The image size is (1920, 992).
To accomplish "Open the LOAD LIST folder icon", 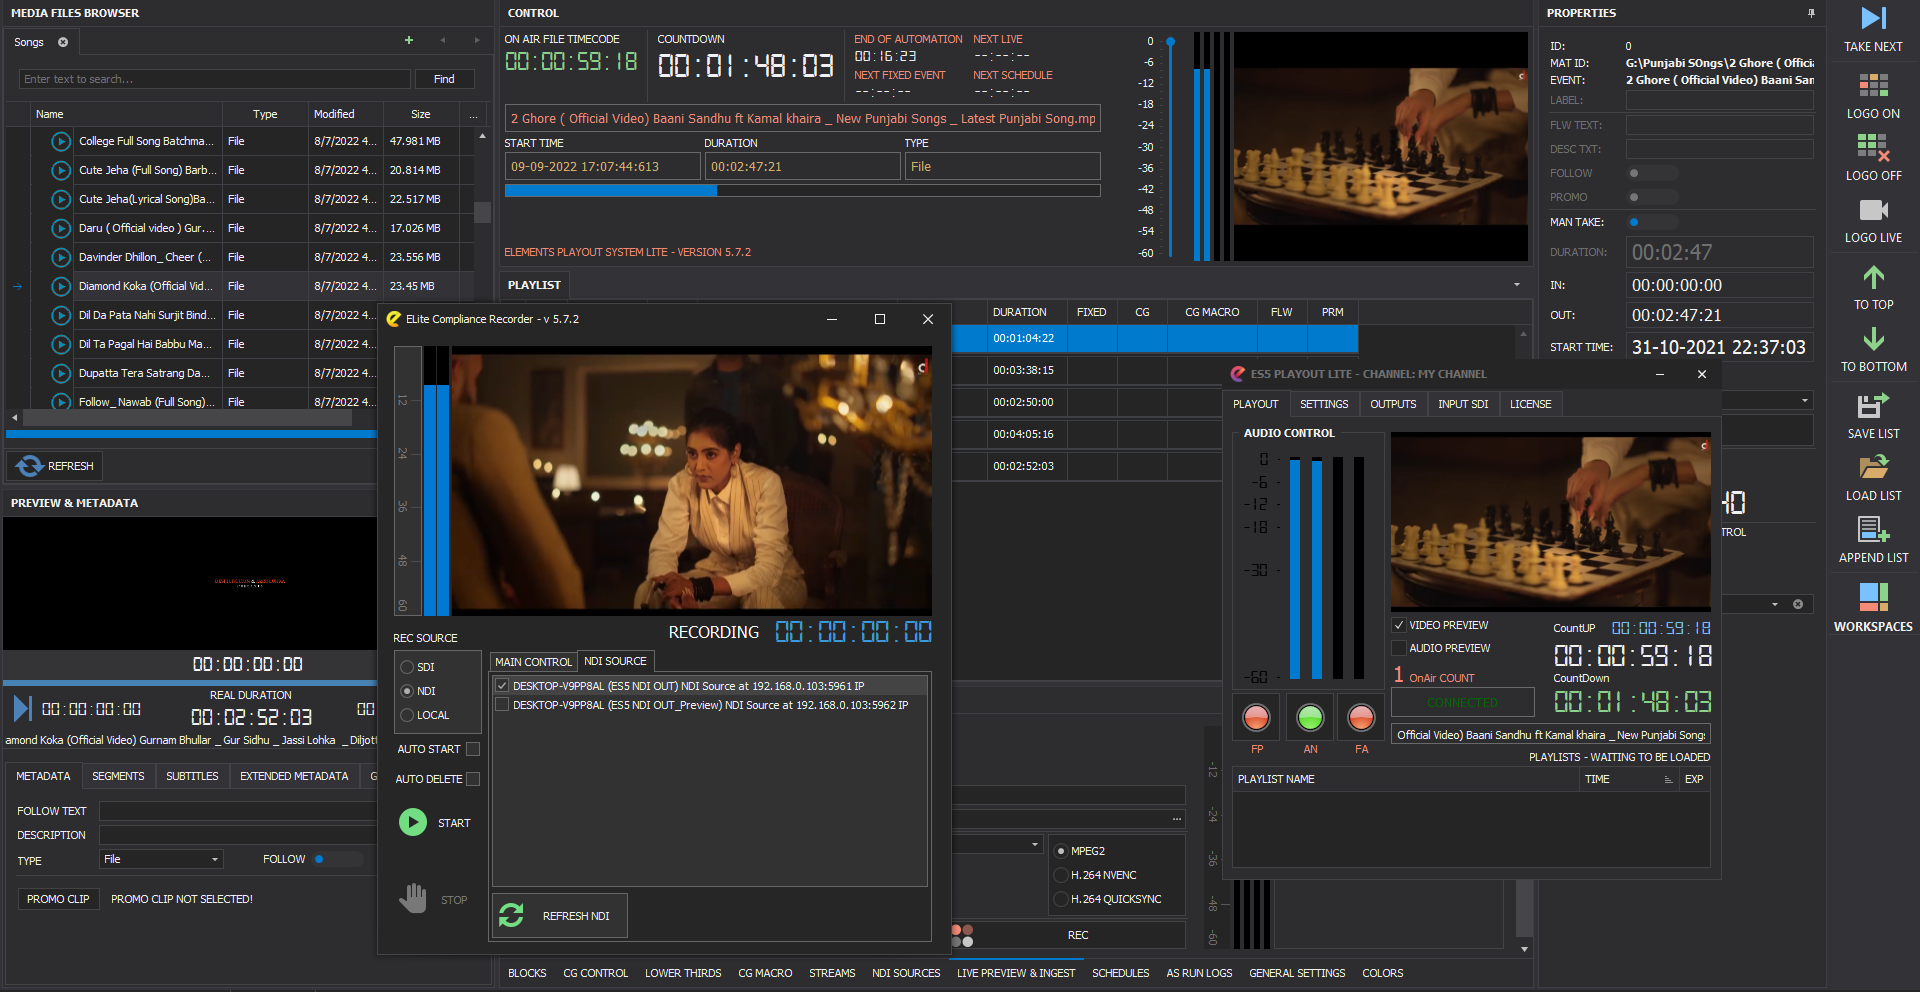I will tap(1873, 467).
